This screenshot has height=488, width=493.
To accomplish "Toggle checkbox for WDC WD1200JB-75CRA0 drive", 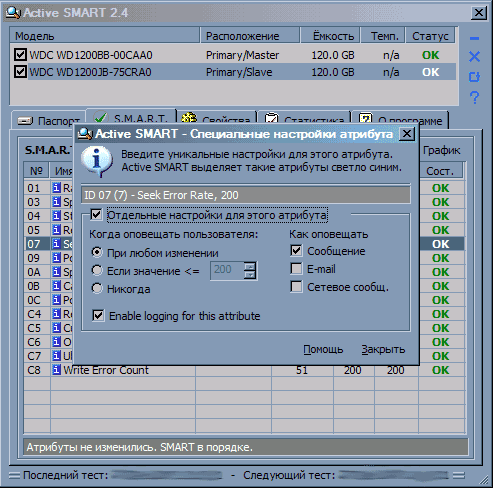I will pos(20,71).
